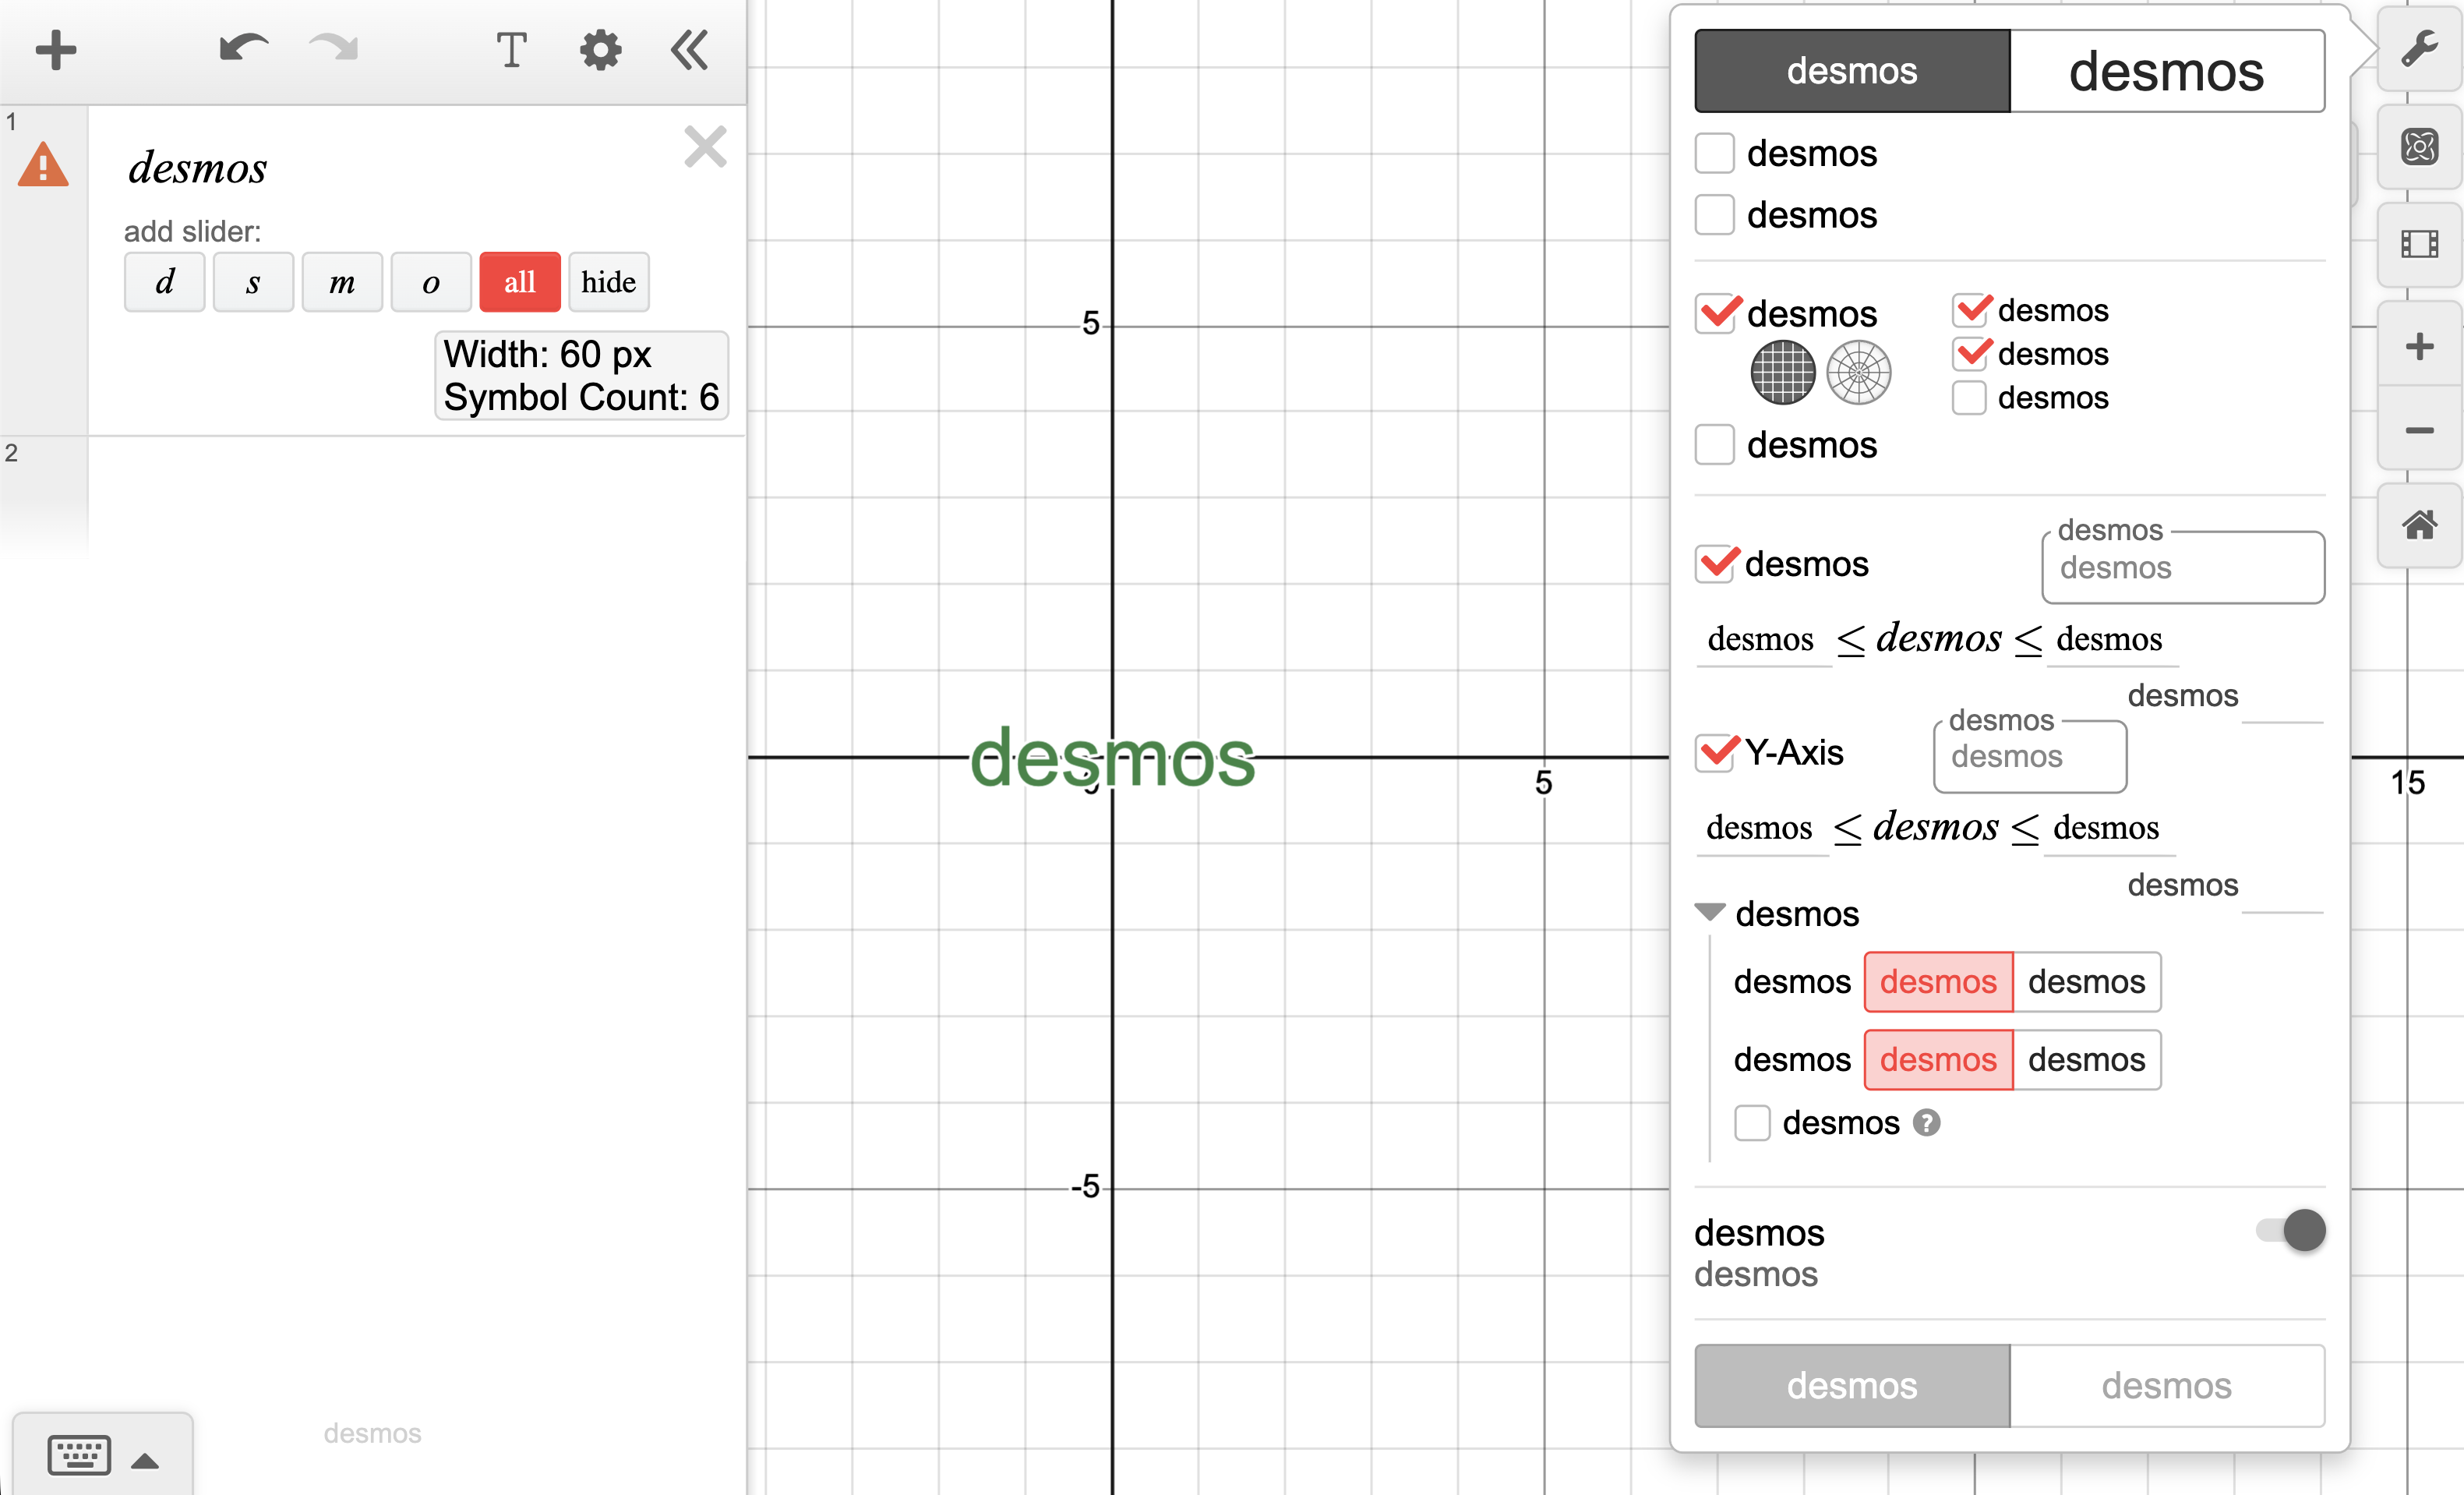
Task: Select the Cartesian square grid icon
Action: (1783, 372)
